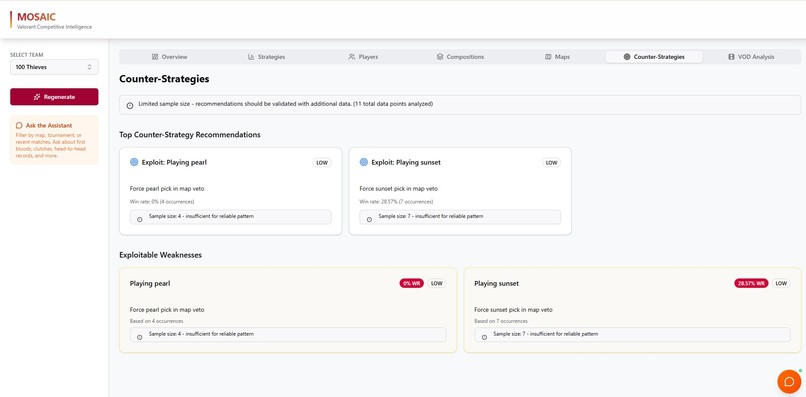Switch to the Maps tab

coord(557,57)
